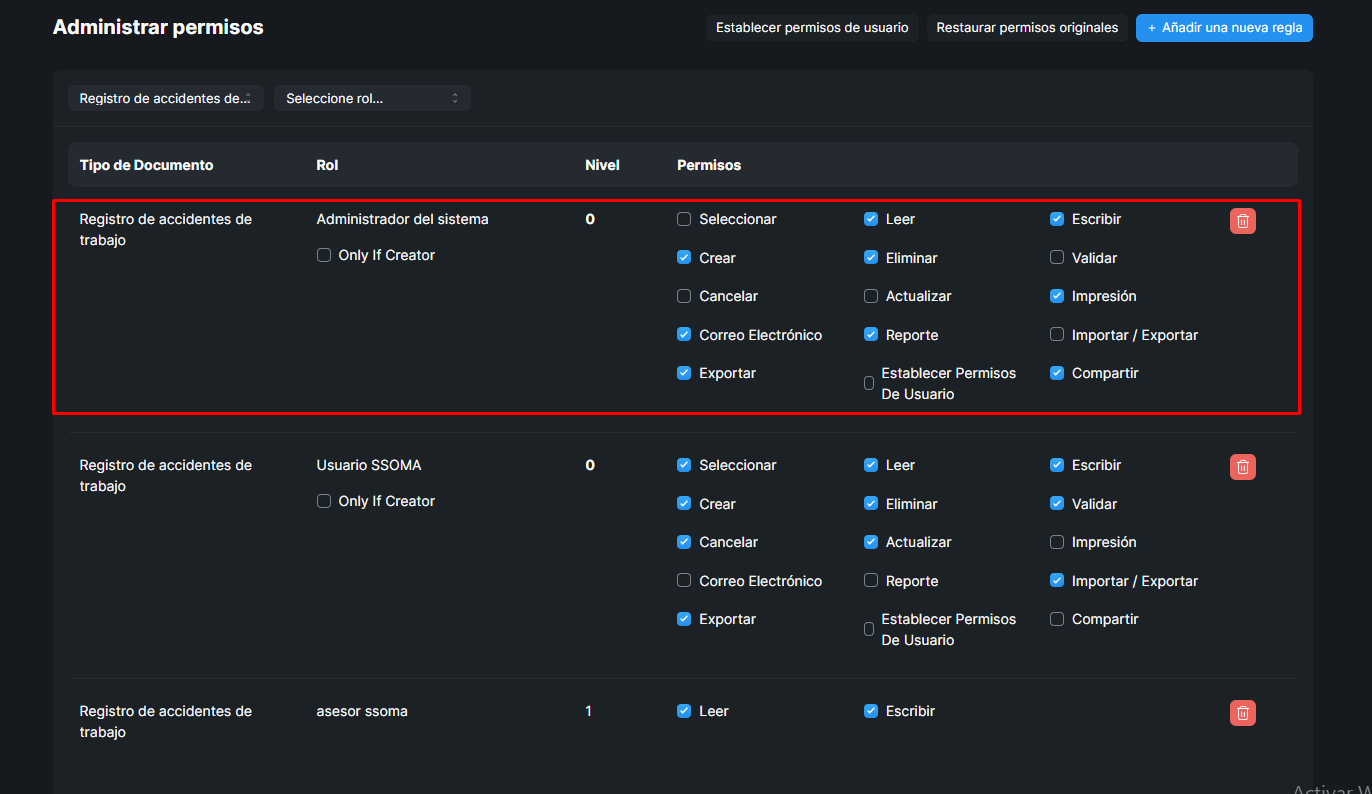Uncheck Escribir for the asesor ssoma role

click(x=871, y=711)
